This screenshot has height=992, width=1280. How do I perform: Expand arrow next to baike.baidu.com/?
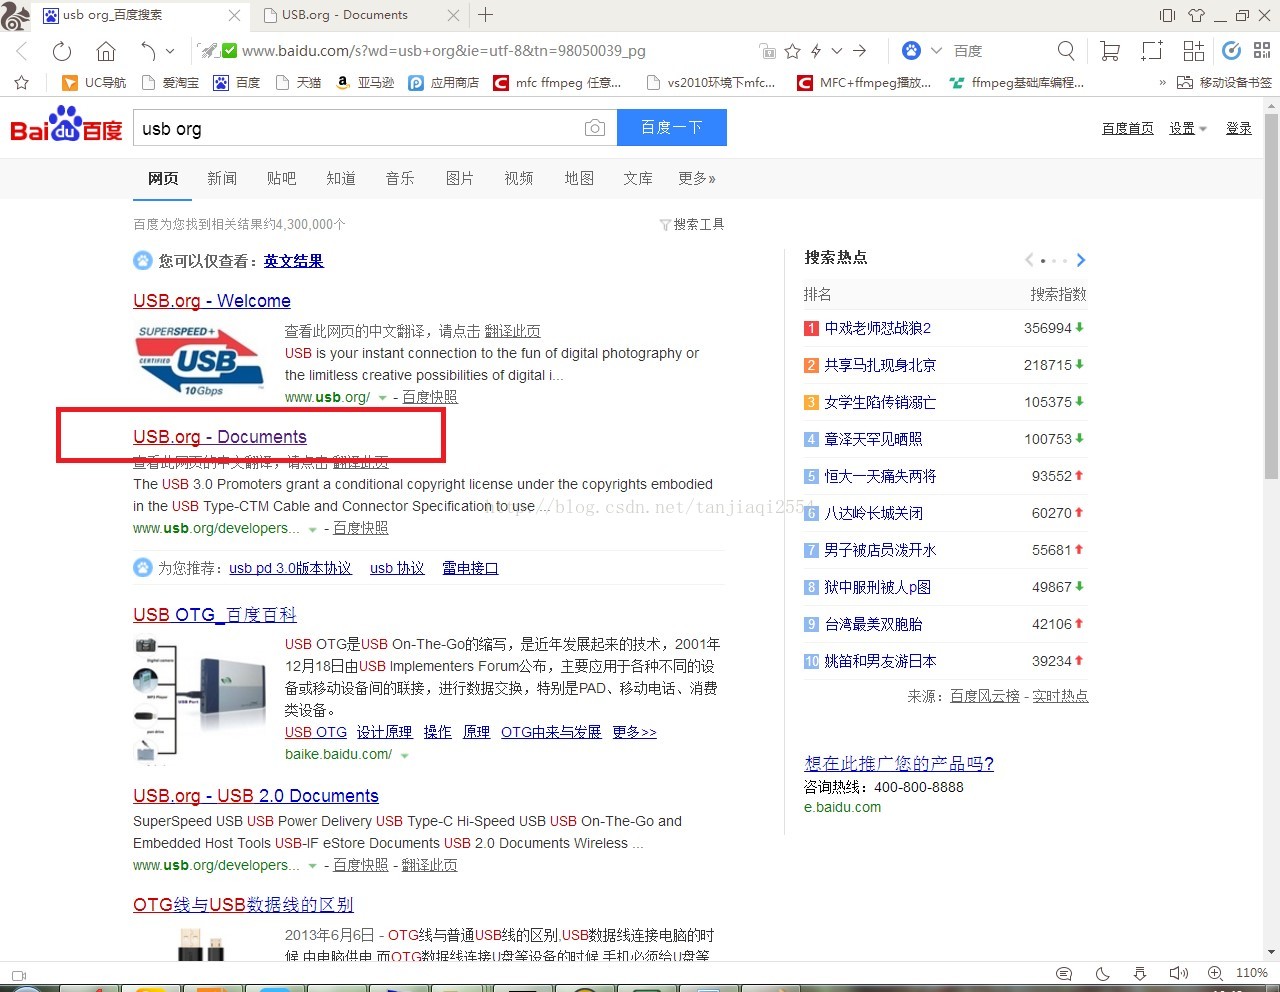(404, 756)
